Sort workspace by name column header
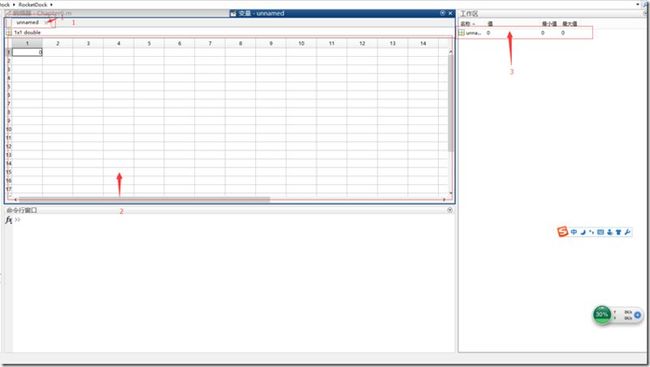 [467, 24]
